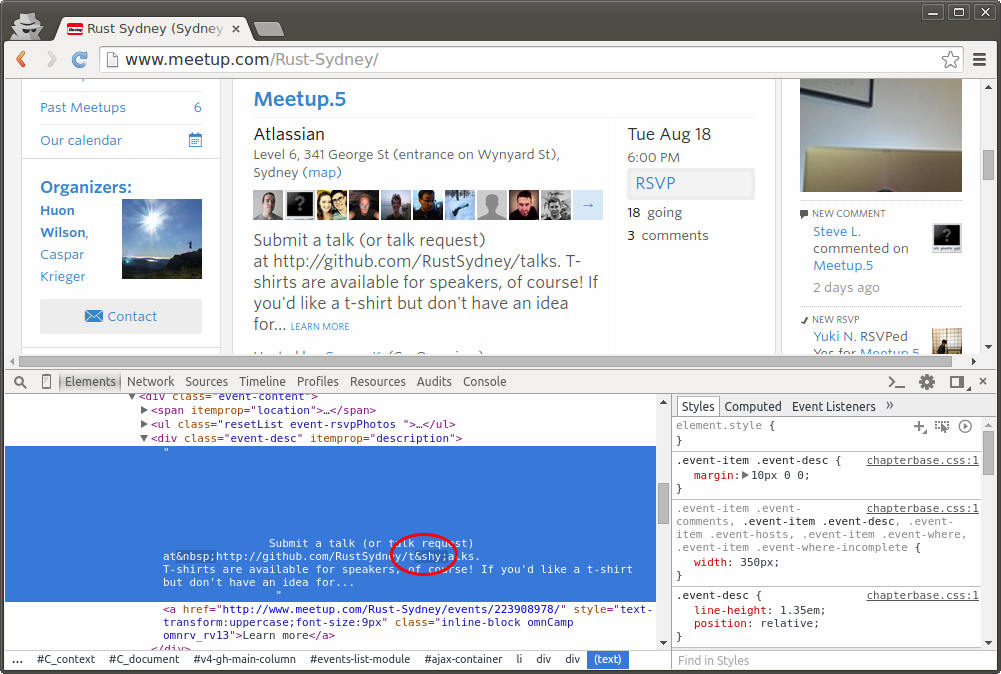Click the DevTools search magnifier icon
Image resolution: width=1001 pixels, height=674 pixels.
click(x=20, y=382)
